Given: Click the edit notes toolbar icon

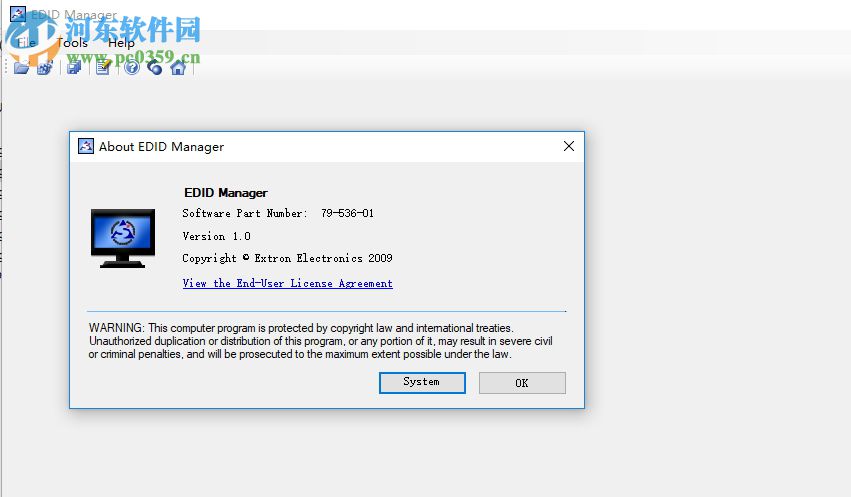Looking at the screenshot, I should 103,67.
